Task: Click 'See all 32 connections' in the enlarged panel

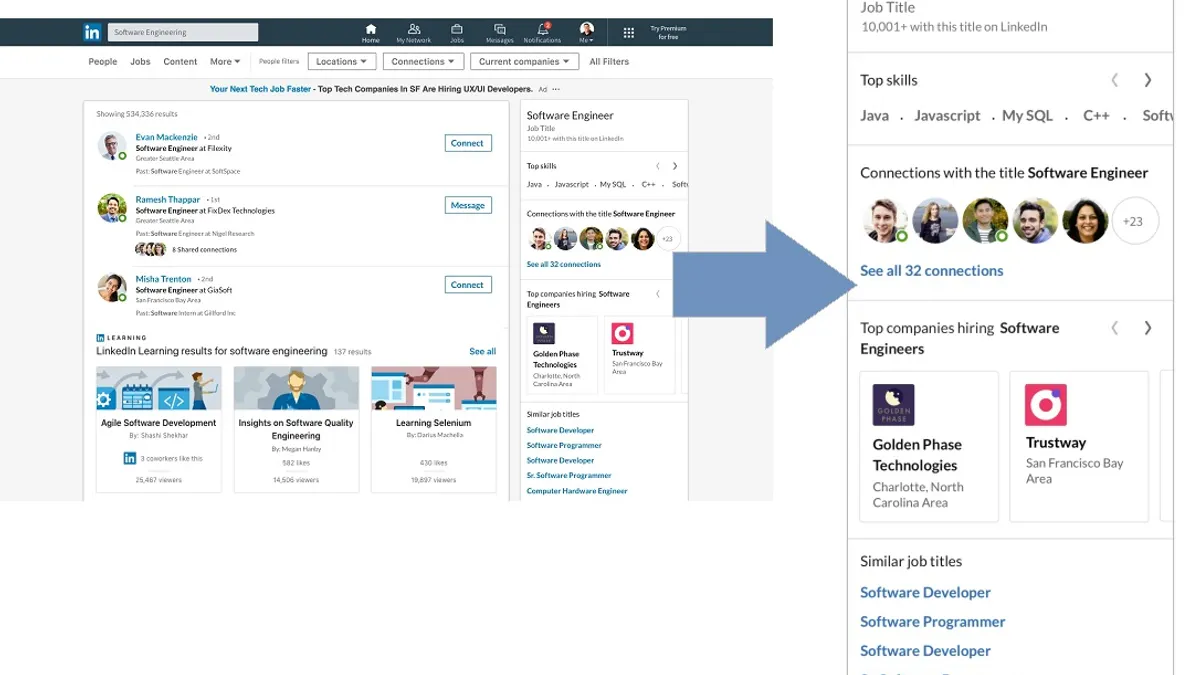Action: [x=932, y=271]
